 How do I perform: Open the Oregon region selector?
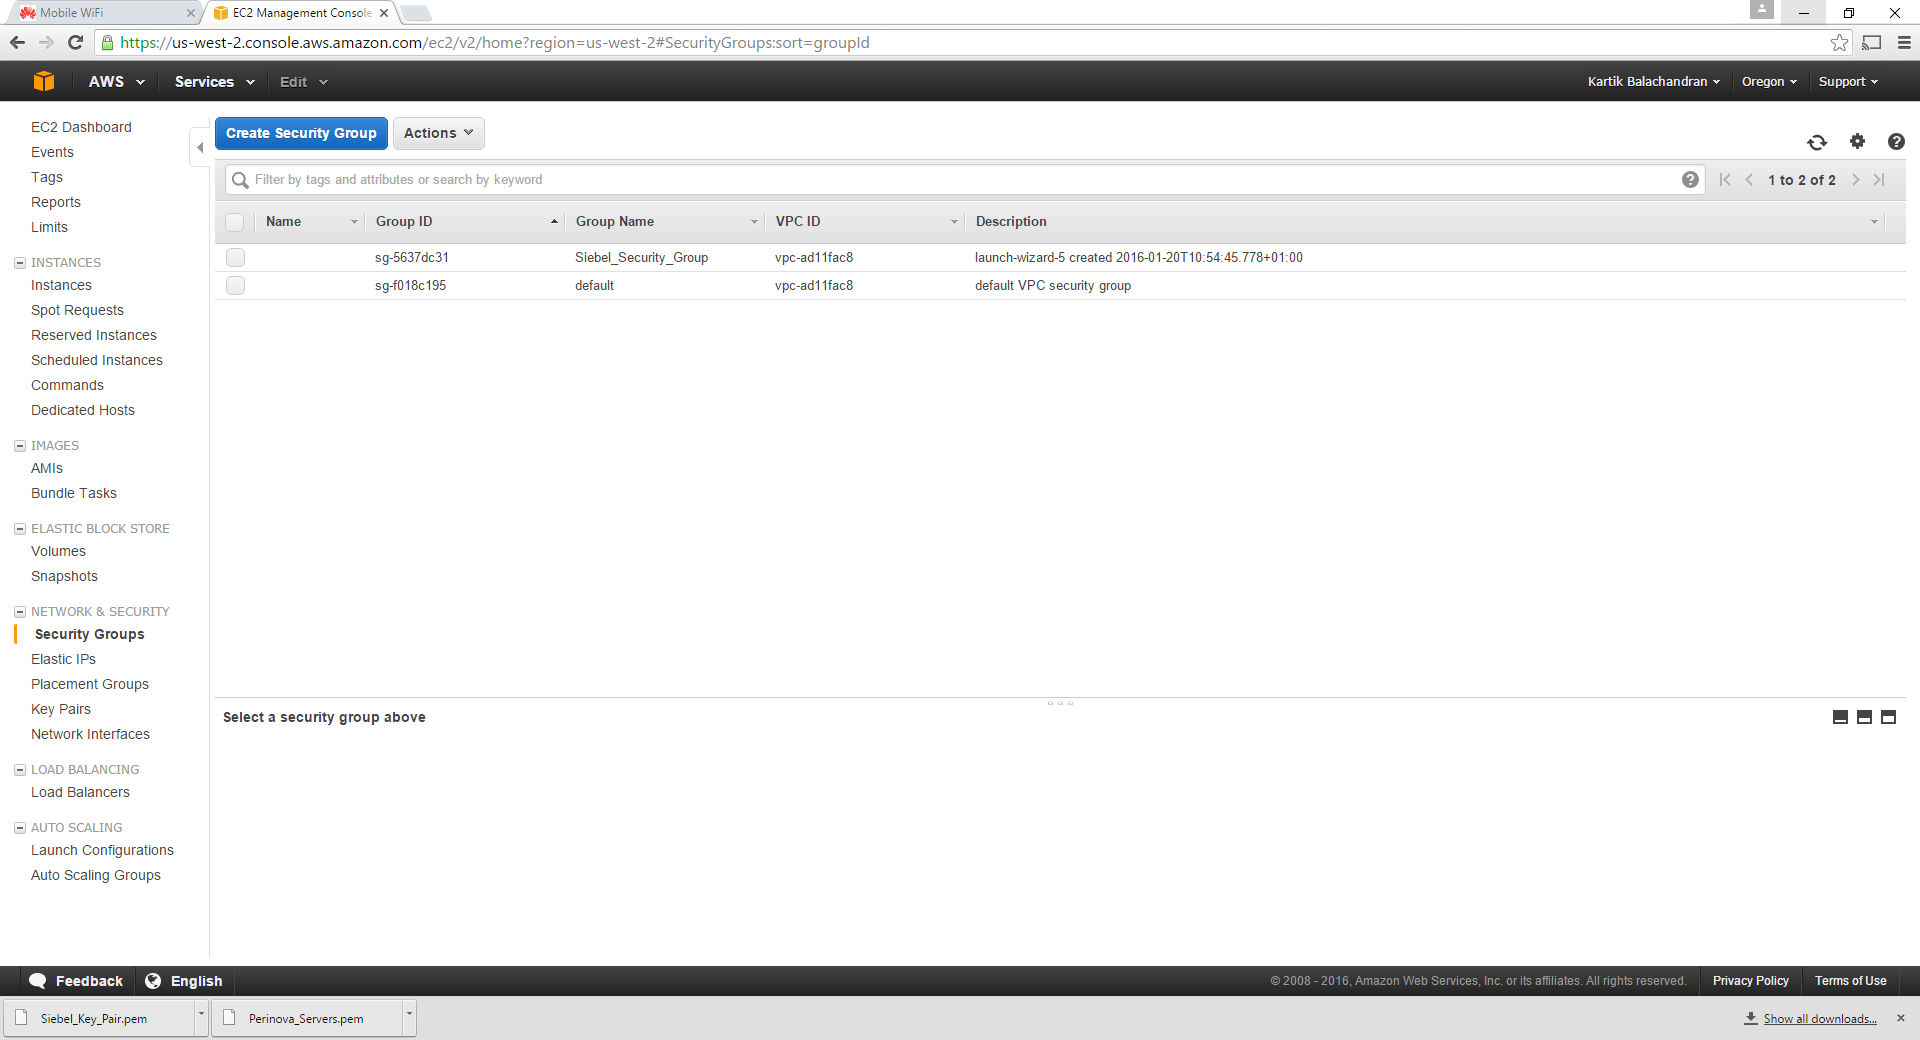tap(1769, 81)
